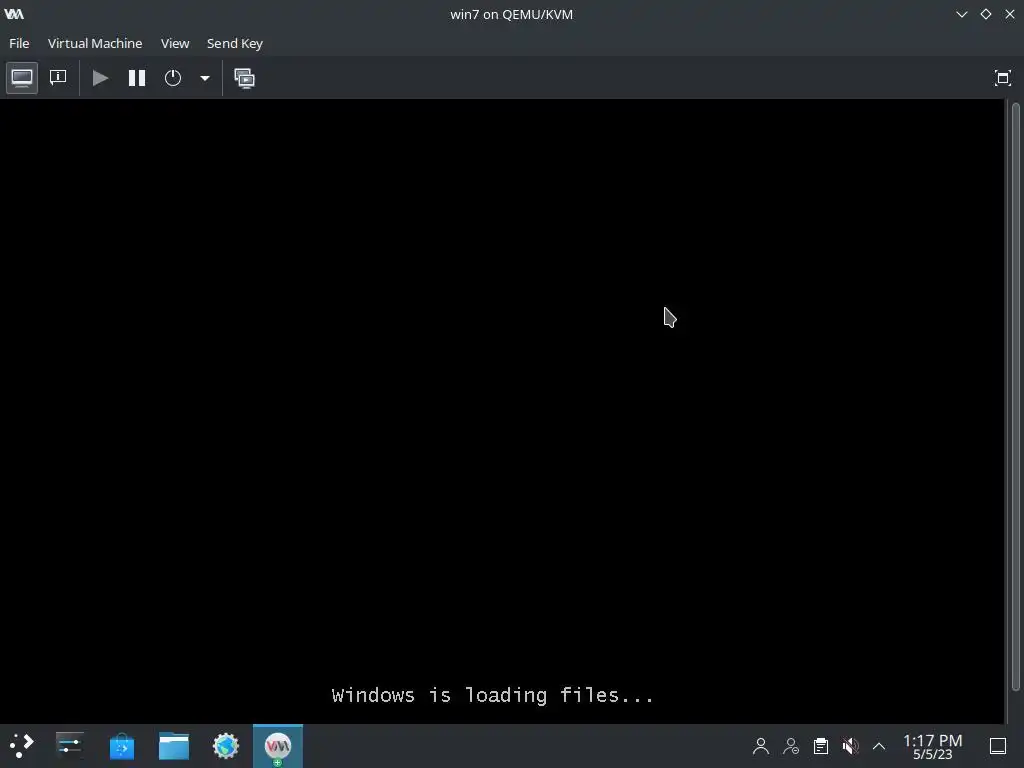Click the virt-manager logo in title bar
The height and width of the screenshot is (768, 1024).
click(14, 14)
